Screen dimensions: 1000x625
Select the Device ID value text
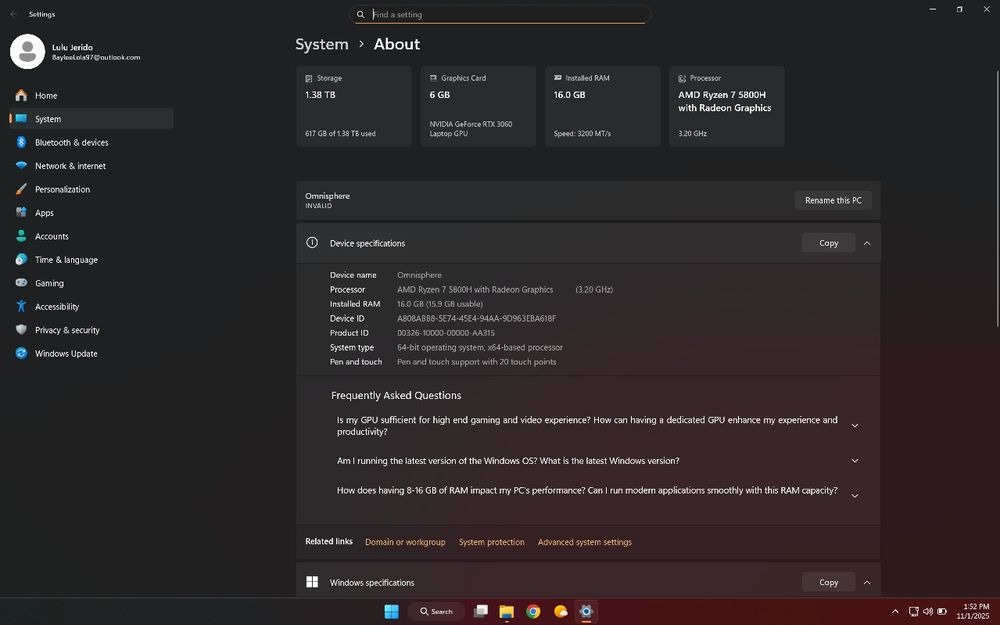pyautogui.click(x=476, y=318)
